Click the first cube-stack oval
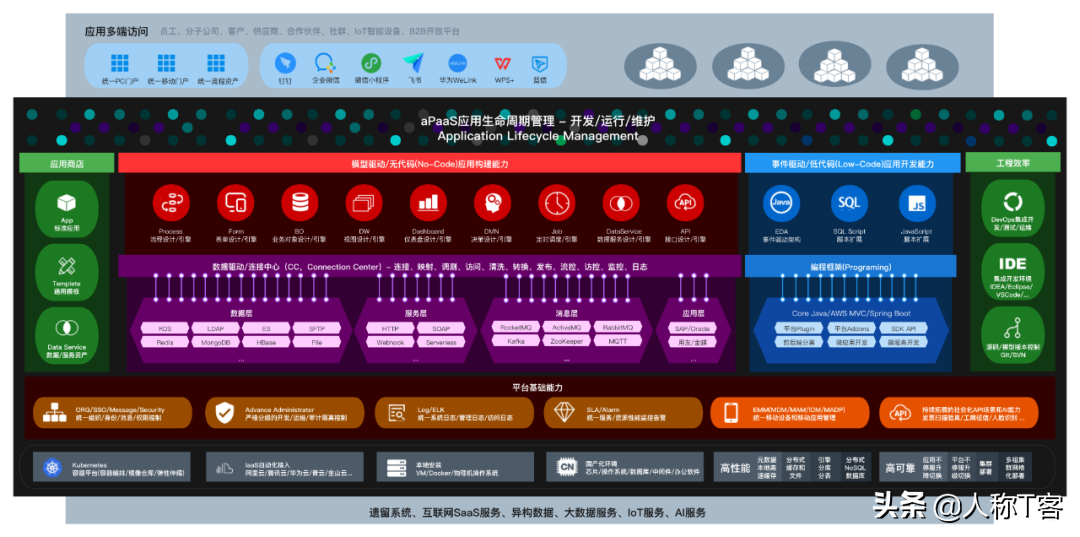Screen dimensions: 1080x537 (660, 67)
